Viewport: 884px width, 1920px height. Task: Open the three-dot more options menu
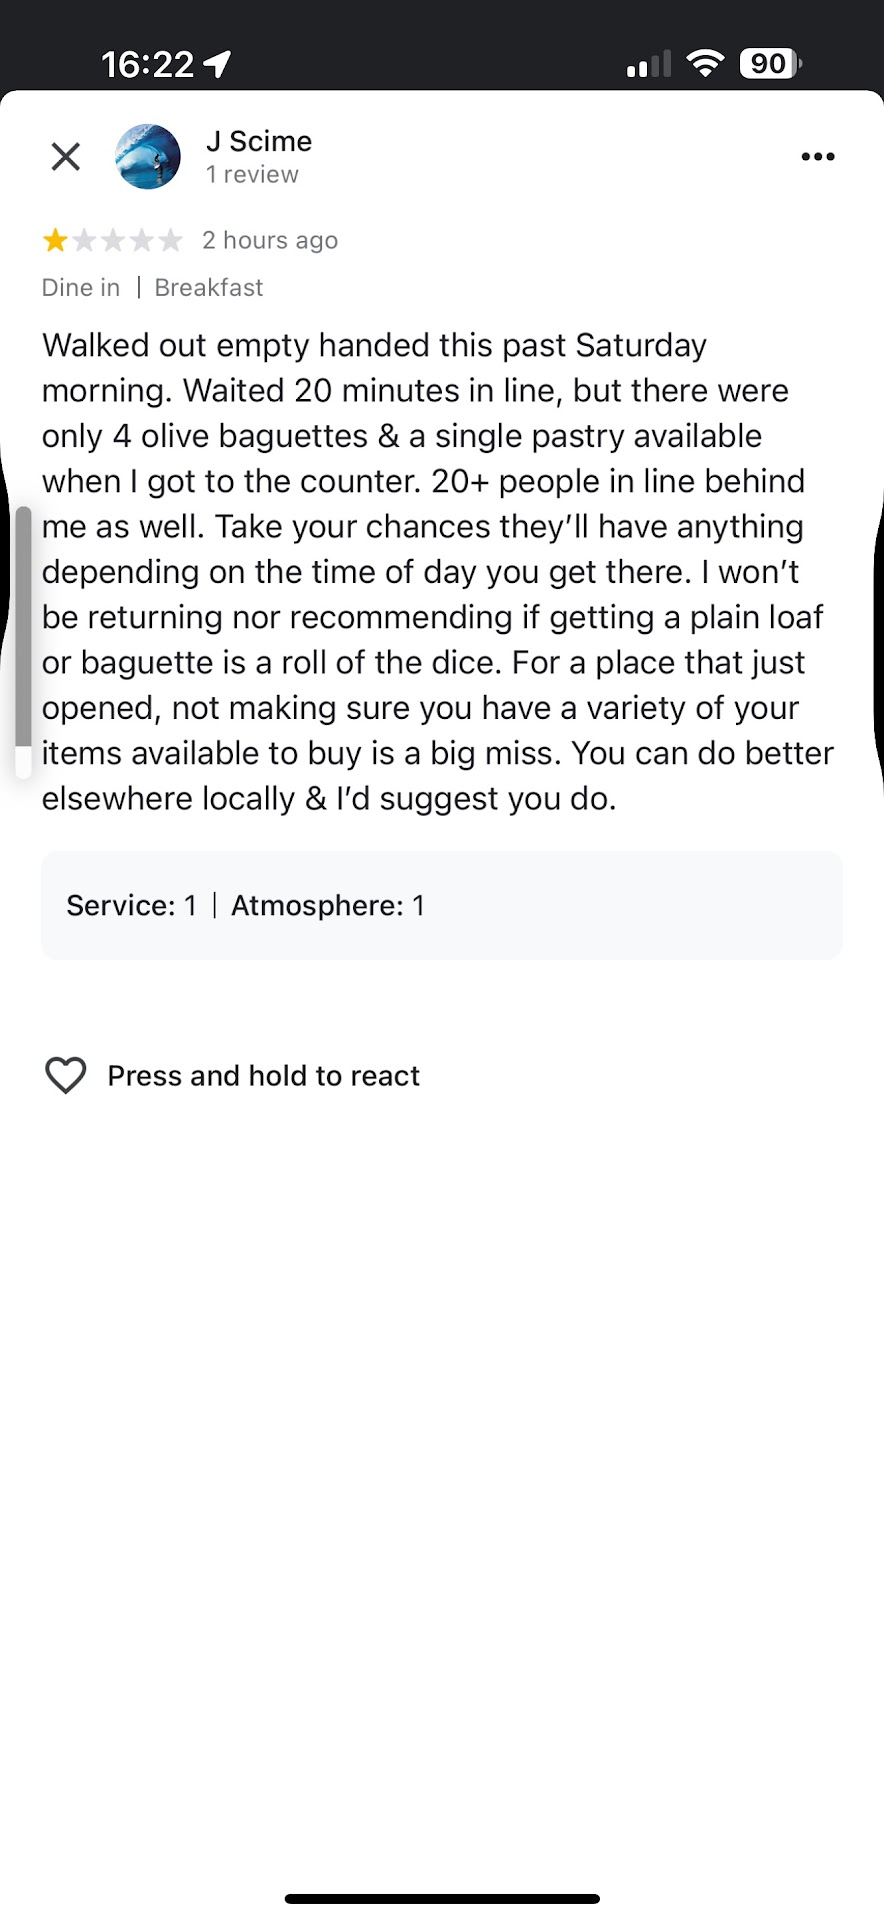817,157
